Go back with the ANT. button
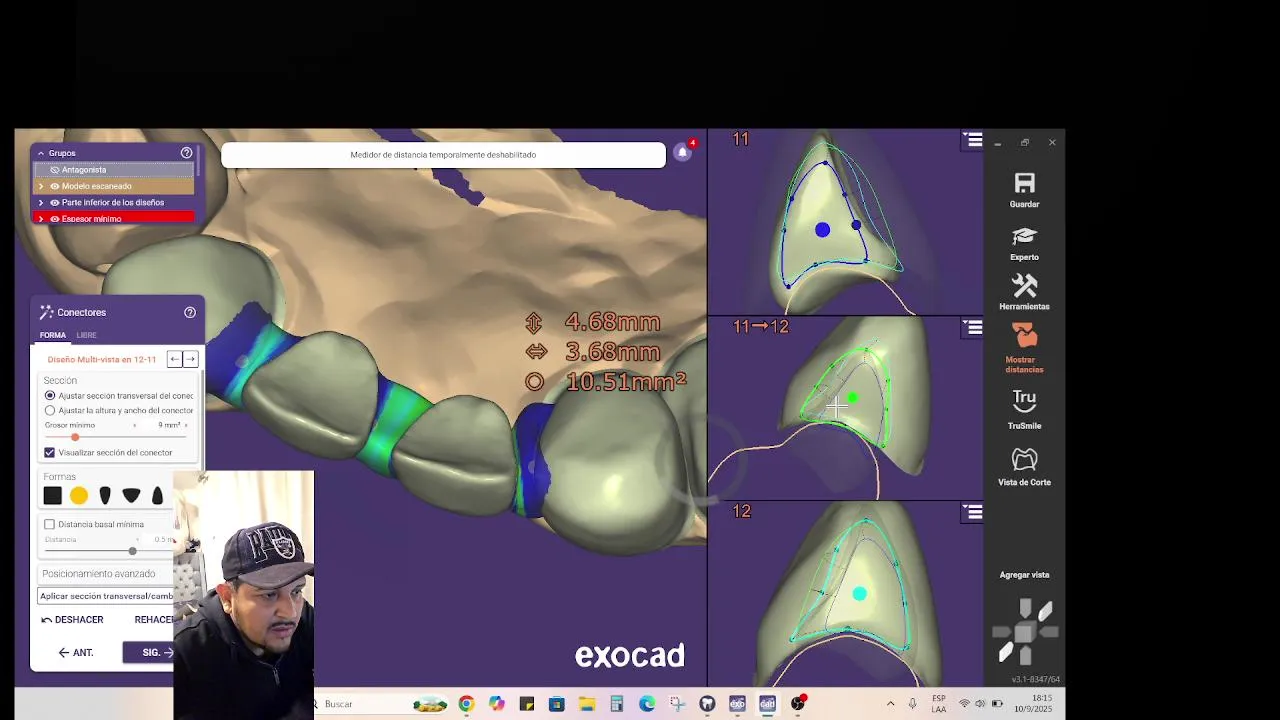This screenshot has height=720, width=1280. point(76,653)
